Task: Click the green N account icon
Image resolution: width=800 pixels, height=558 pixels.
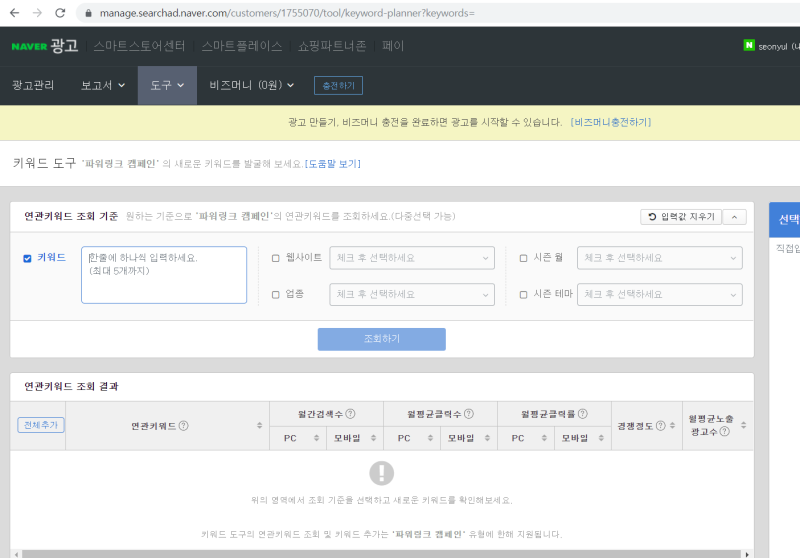Action: 748,45
